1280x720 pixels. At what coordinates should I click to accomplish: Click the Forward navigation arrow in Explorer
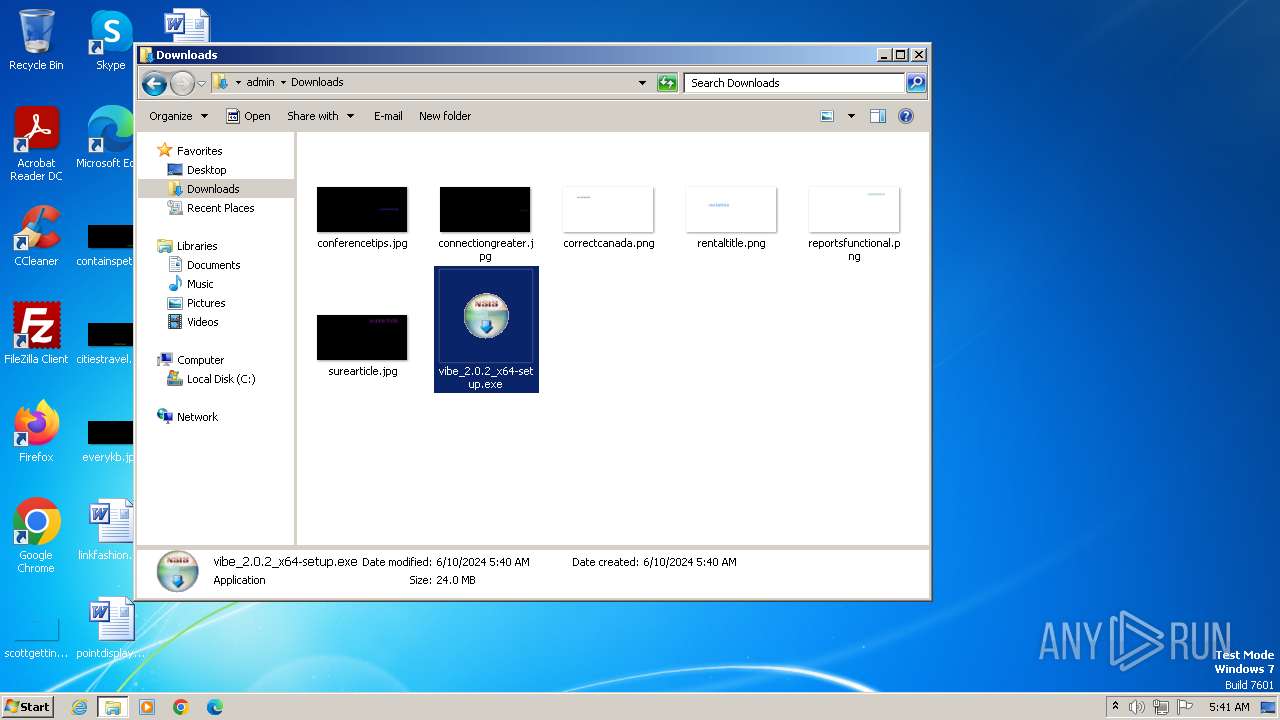point(182,83)
